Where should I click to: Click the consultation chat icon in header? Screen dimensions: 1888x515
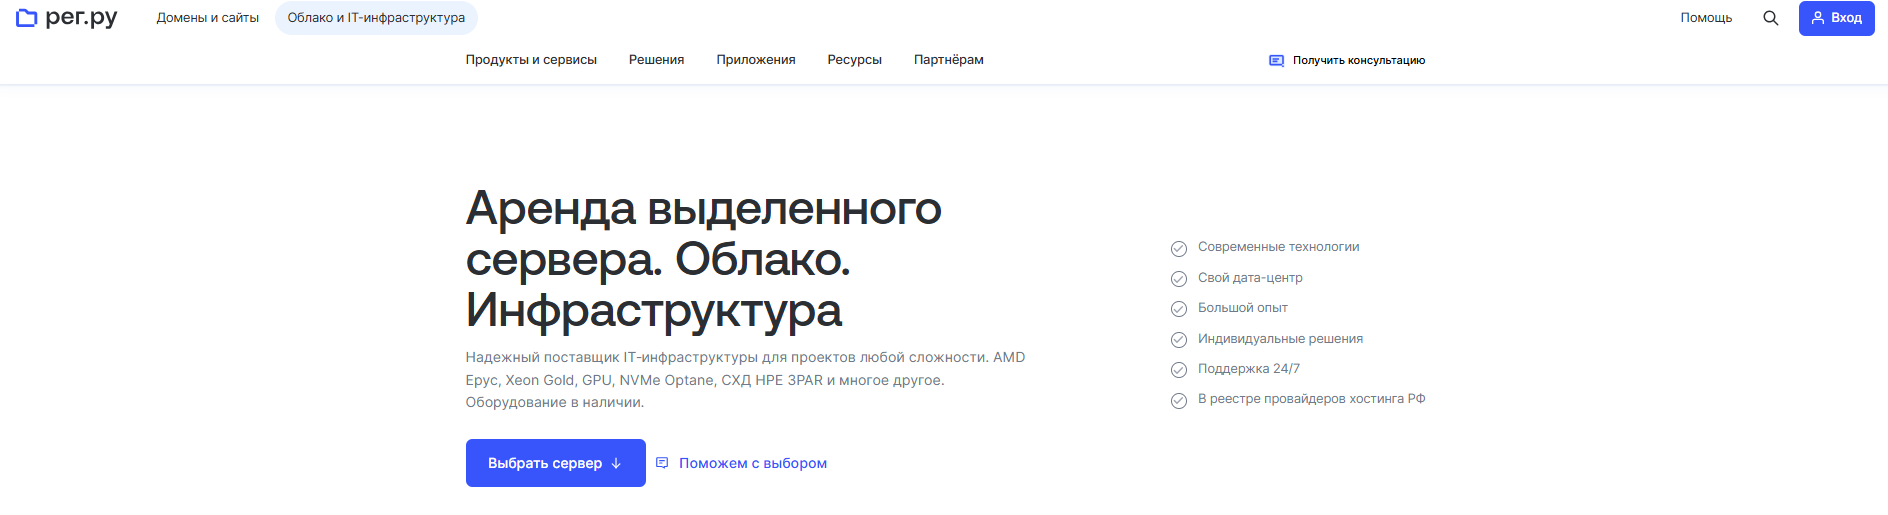click(1276, 61)
